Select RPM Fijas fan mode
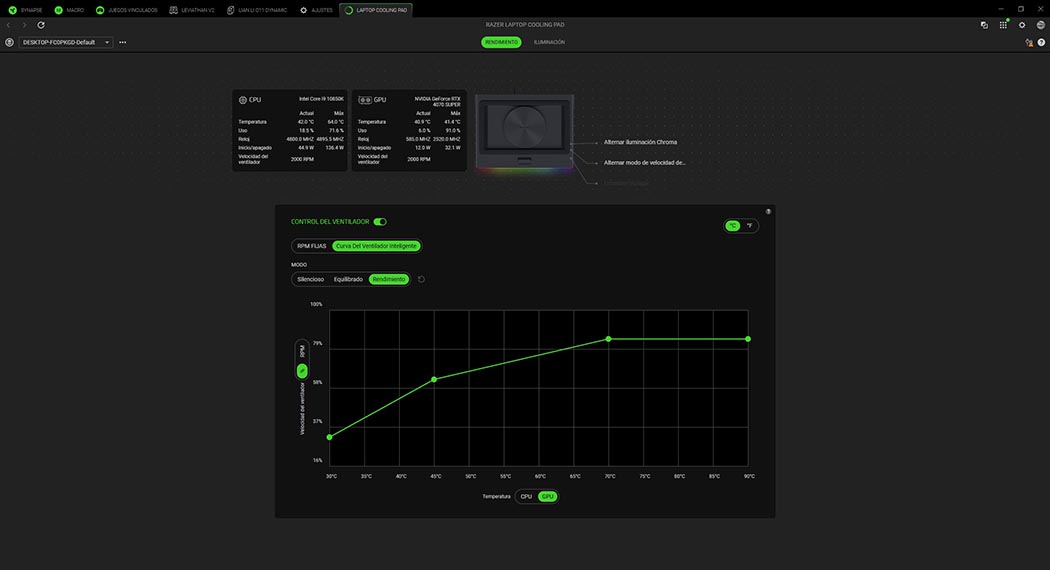This screenshot has width=1050, height=570. [311, 246]
